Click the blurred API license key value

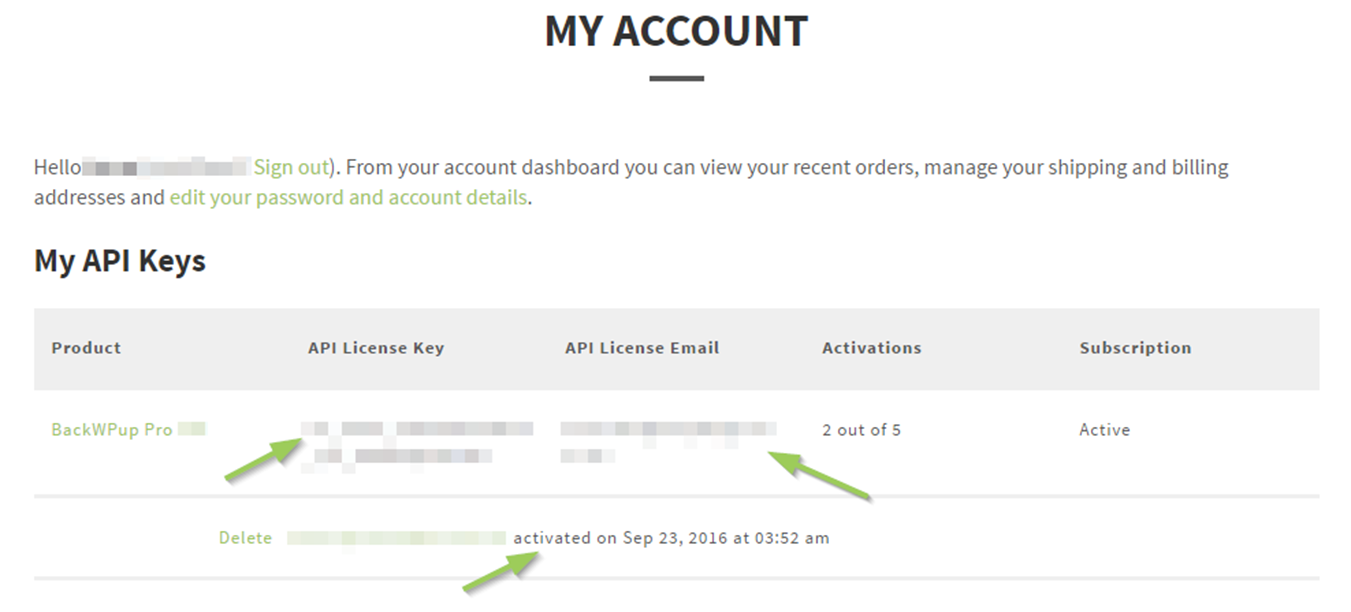click(417, 442)
